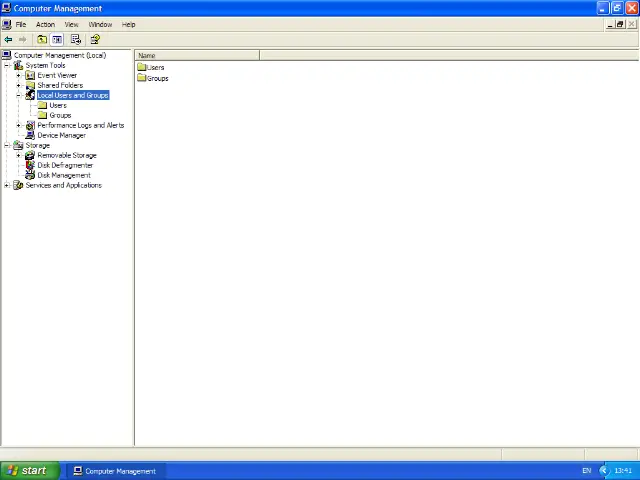Select 'Performance Logs and Alerts' label
The width and height of the screenshot is (640, 480).
(81, 125)
